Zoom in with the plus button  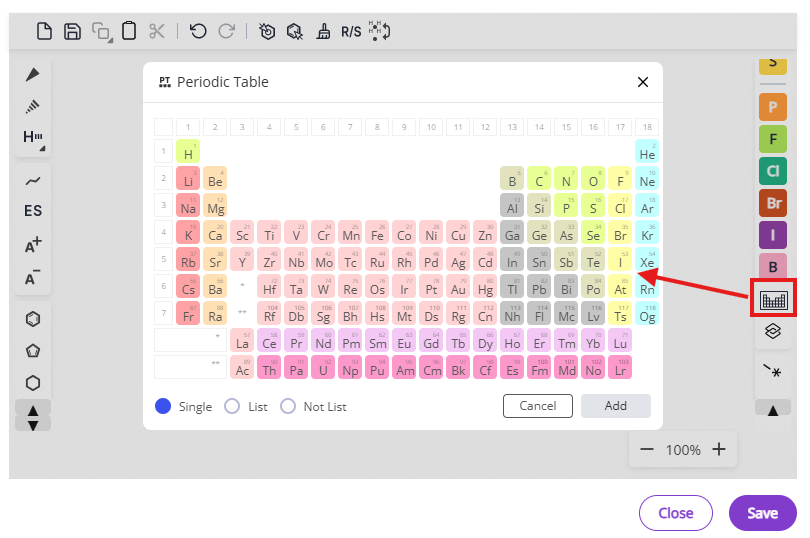pos(719,450)
